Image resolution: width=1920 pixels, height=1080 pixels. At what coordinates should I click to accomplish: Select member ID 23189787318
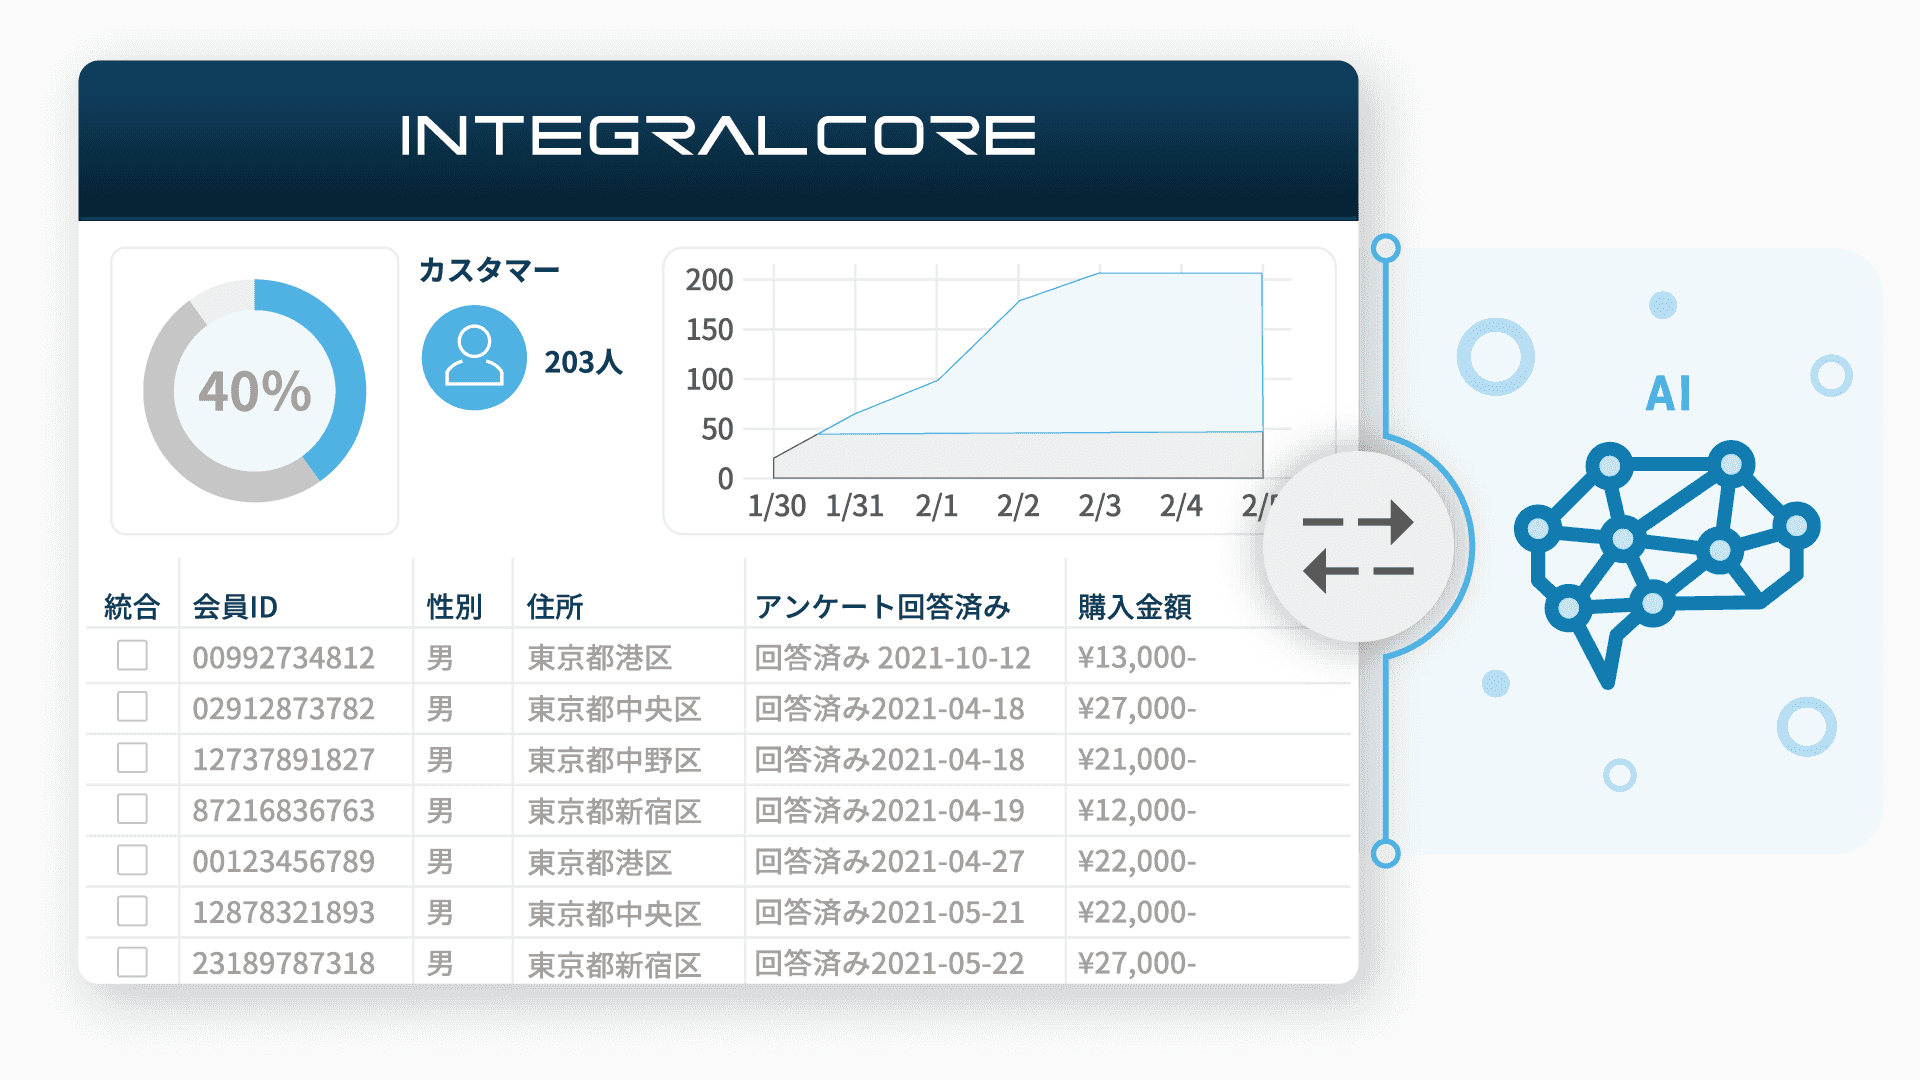coord(284,963)
